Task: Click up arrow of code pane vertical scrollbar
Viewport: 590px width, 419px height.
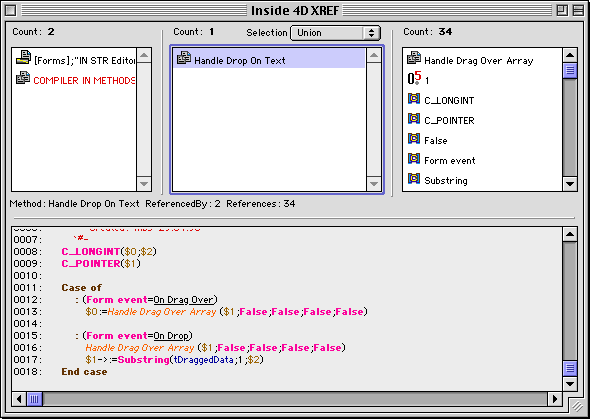Action: pyautogui.click(x=570, y=234)
